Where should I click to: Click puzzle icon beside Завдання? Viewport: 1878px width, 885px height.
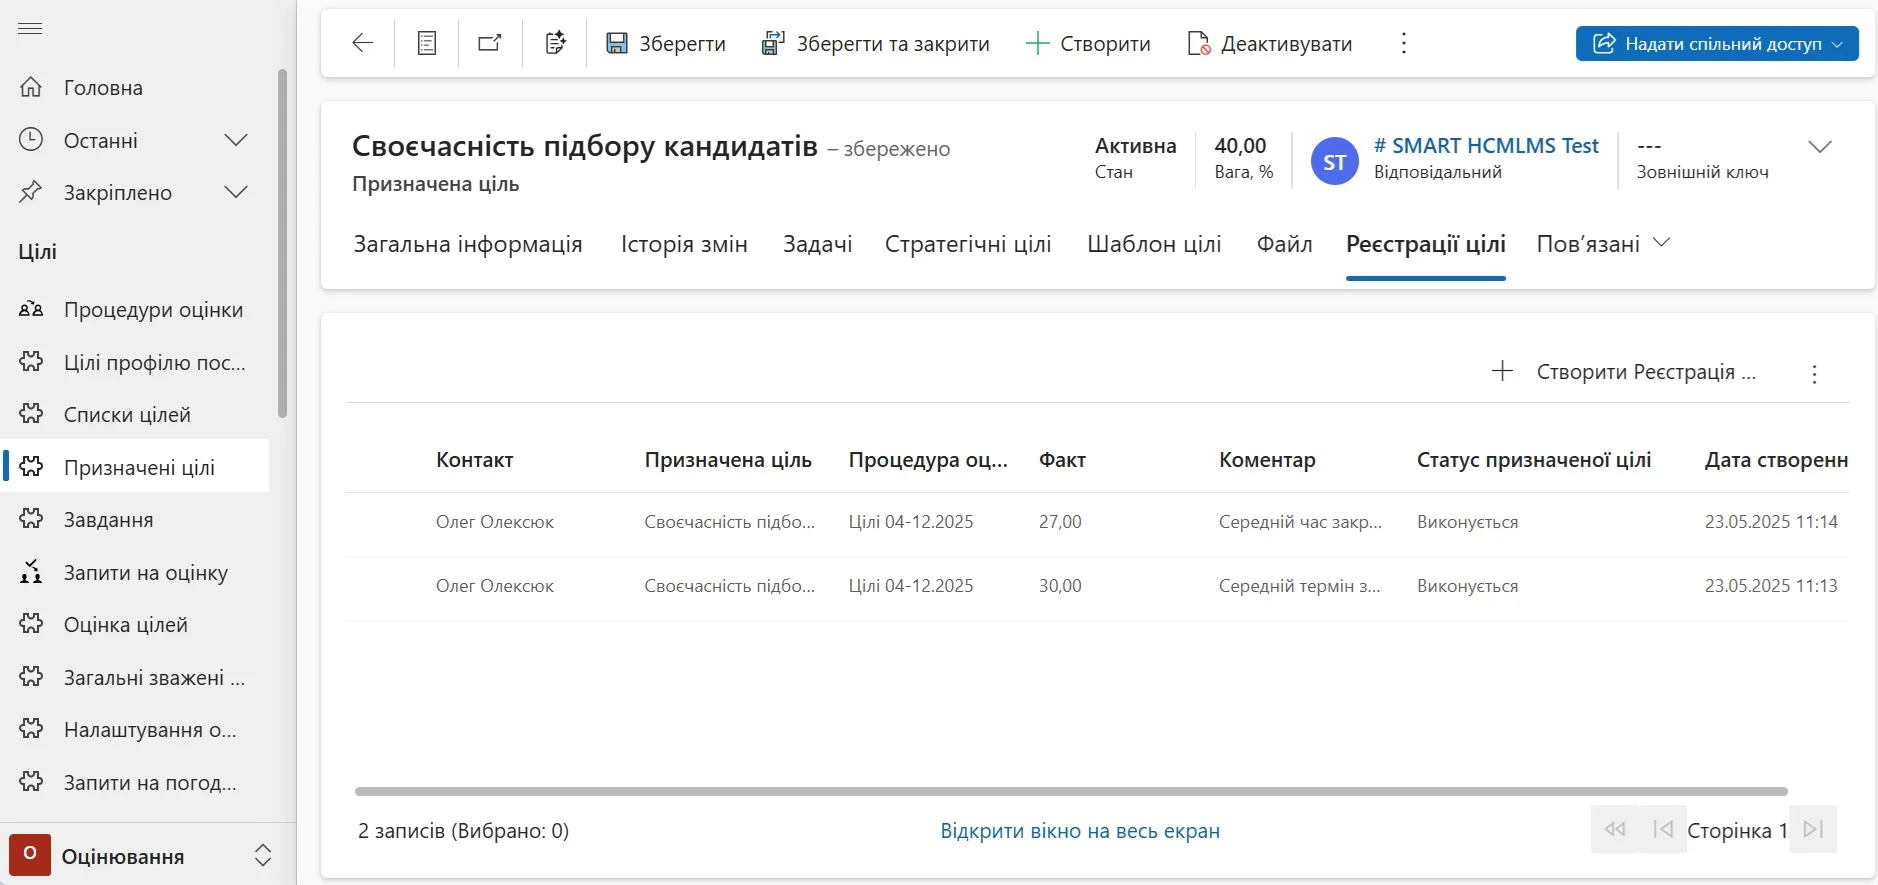31,519
